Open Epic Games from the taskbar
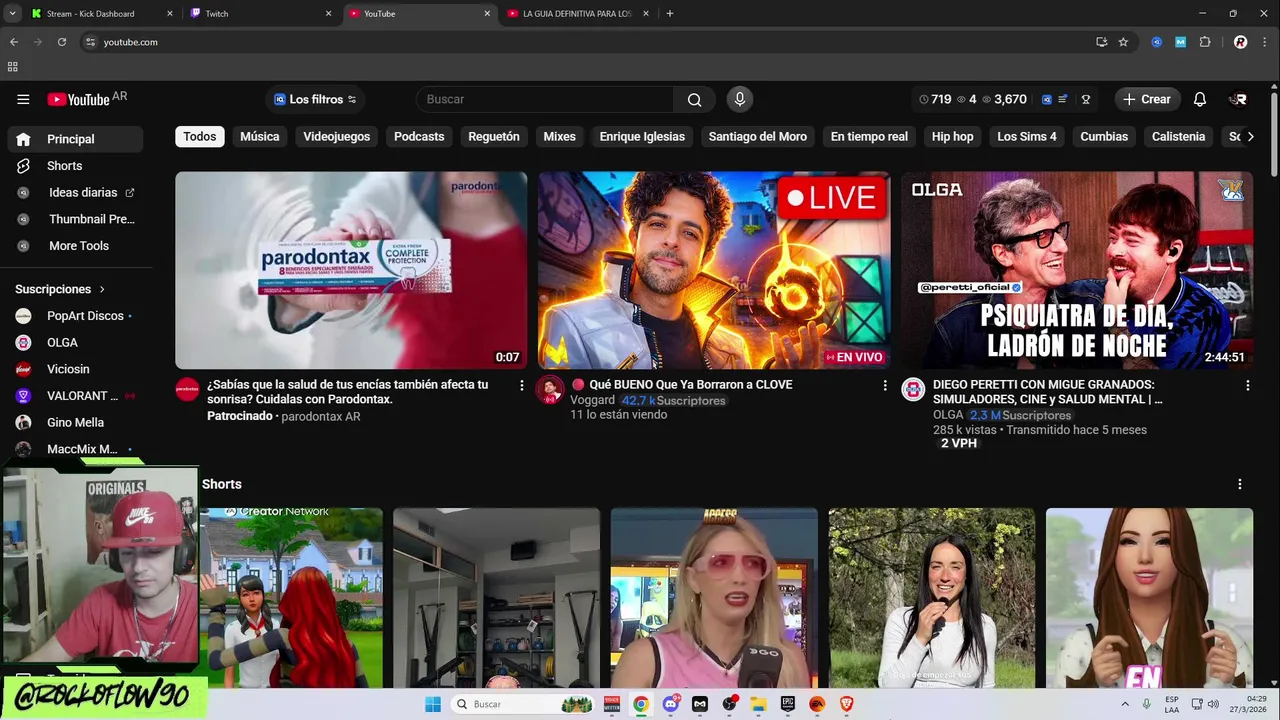1280x720 pixels. [x=788, y=704]
